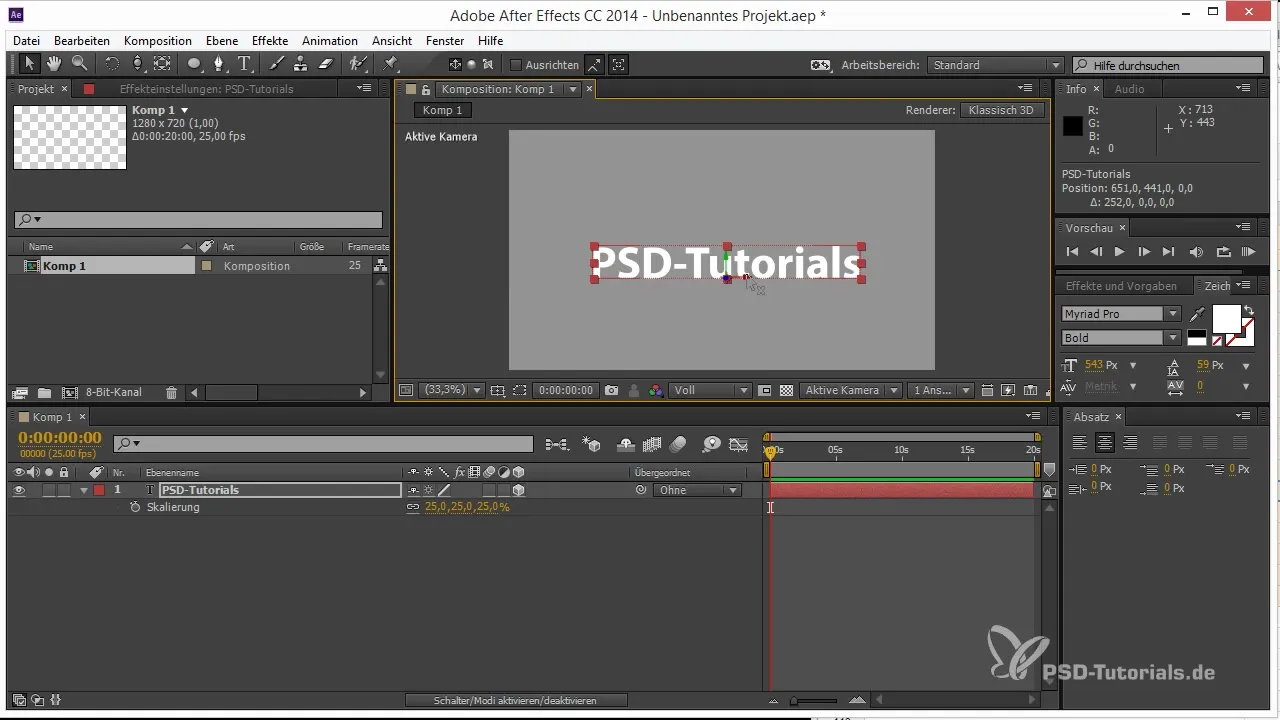The image size is (1280, 720).
Task: Click the Komp 1 breadcrumb button
Action: pyautogui.click(x=442, y=110)
